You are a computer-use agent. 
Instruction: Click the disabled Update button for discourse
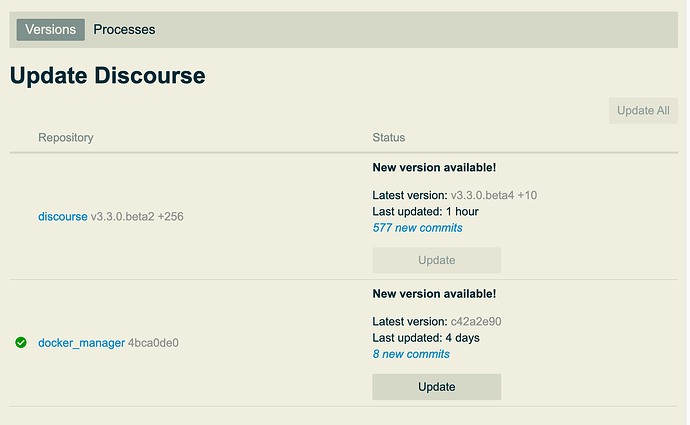tap(437, 260)
